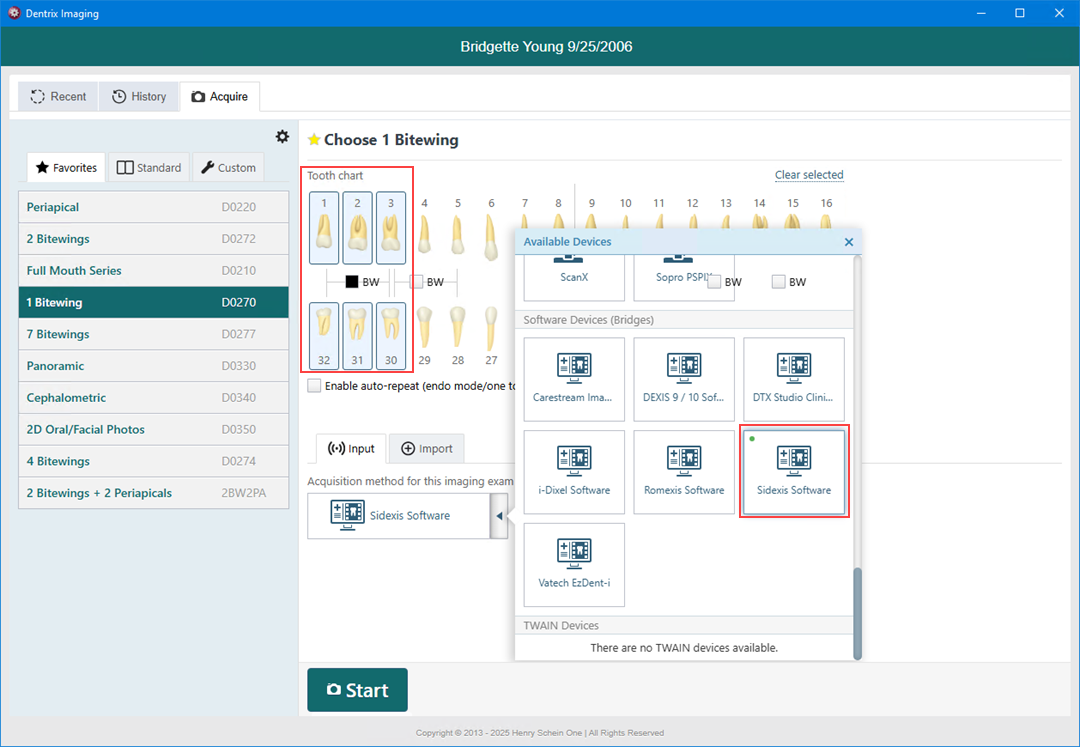
Task: Choose the Sidexis Software device tile
Action: [794, 471]
